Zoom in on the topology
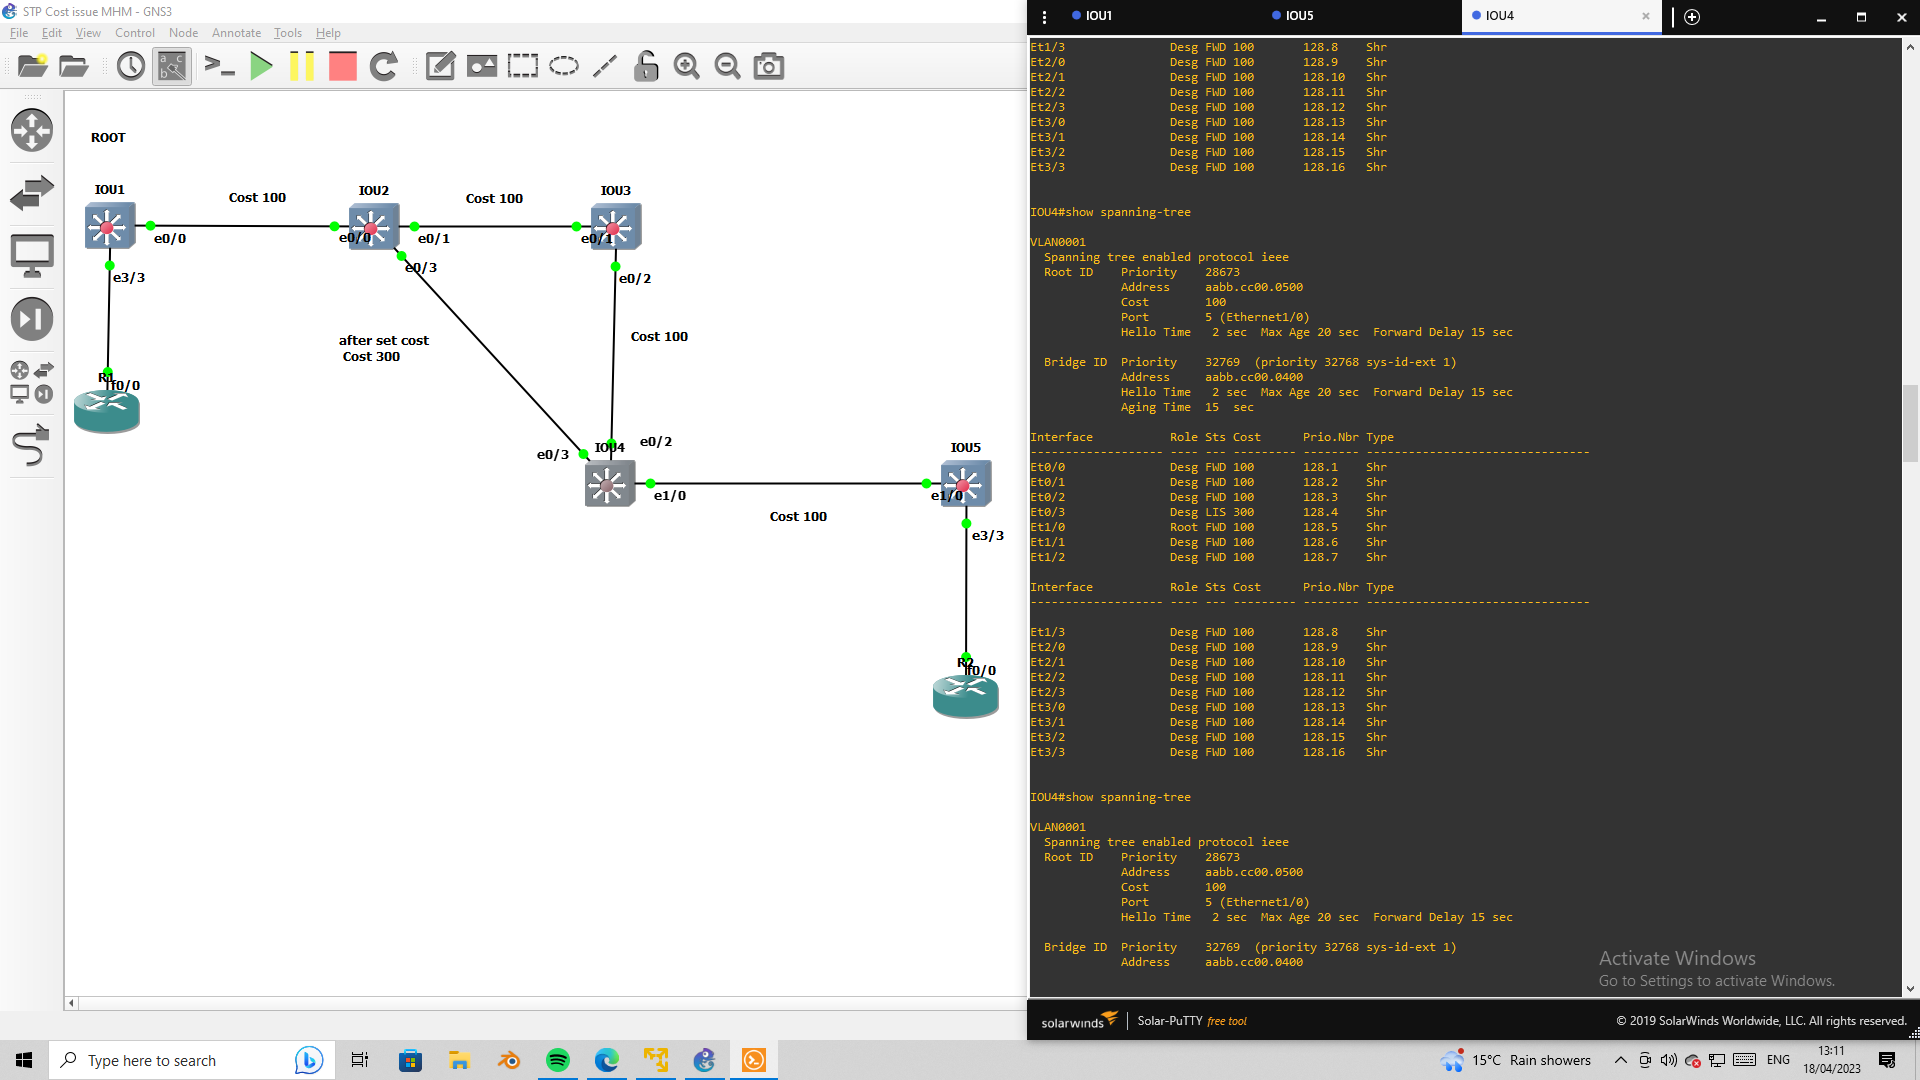 [686, 66]
